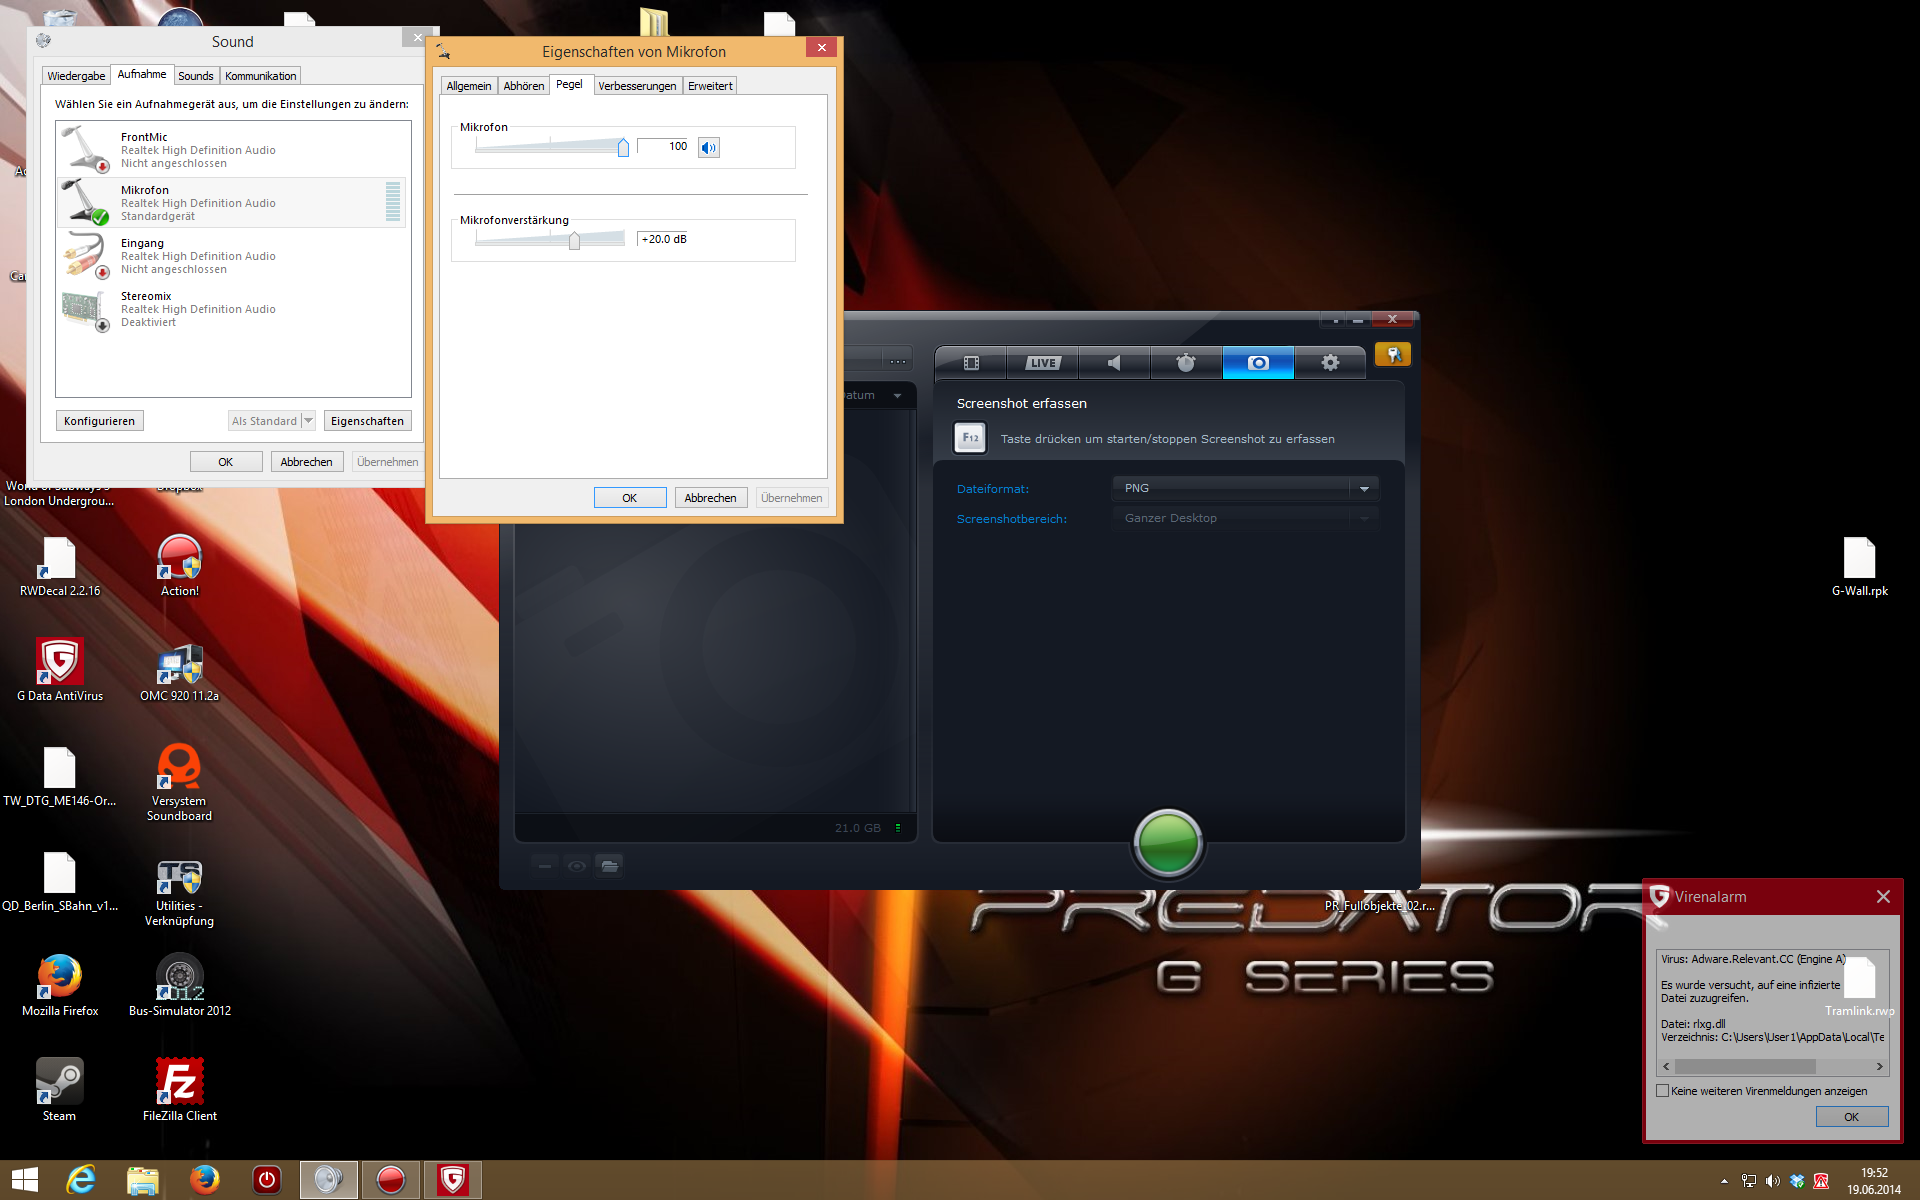This screenshot has height=1200, width=1920.
Task: Open the 'Als Standard' dropdown arrow
Action: pyautogui.click(x=308, y=421)
